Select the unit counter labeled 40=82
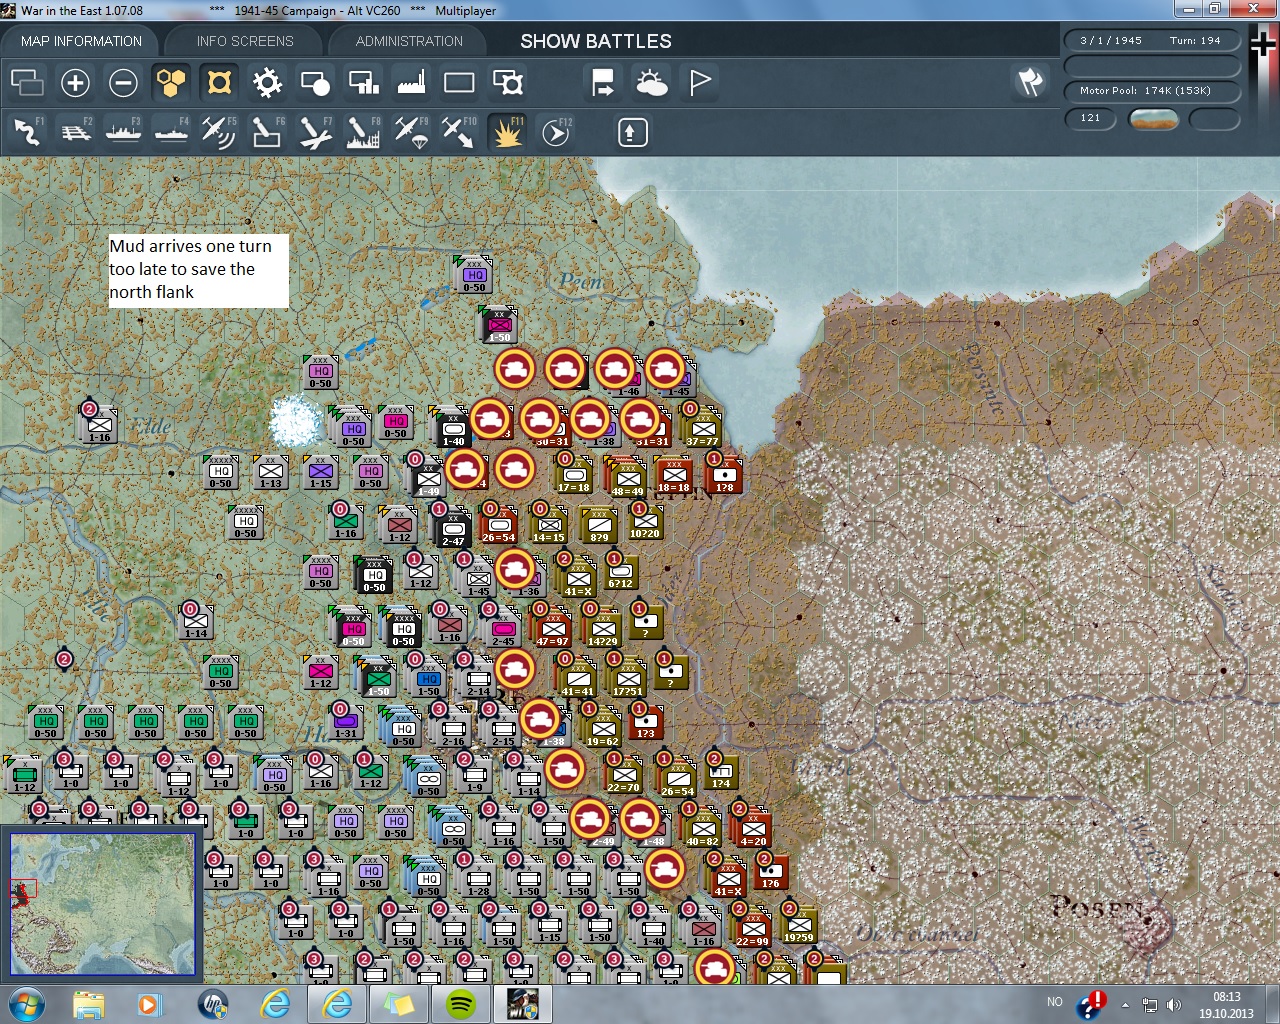The height and width of the screenshot is (1024, 1280). click(703, 827)
